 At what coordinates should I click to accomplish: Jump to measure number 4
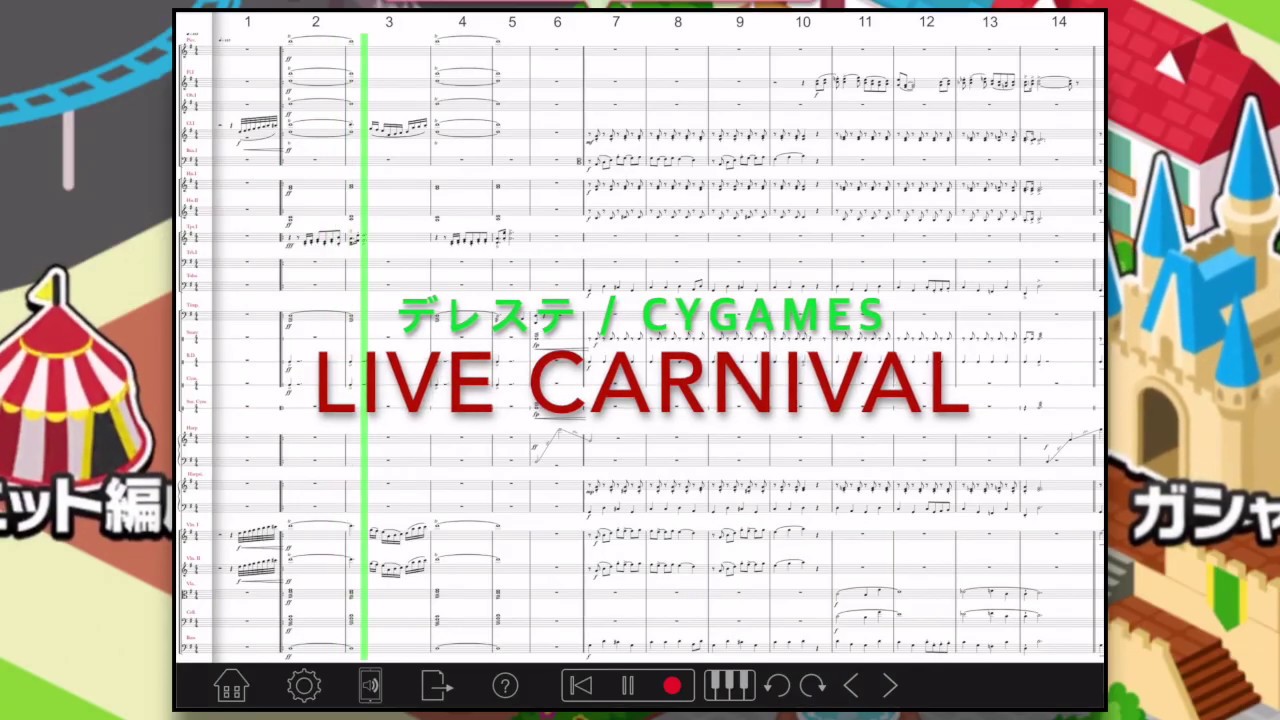coord(462,22)
